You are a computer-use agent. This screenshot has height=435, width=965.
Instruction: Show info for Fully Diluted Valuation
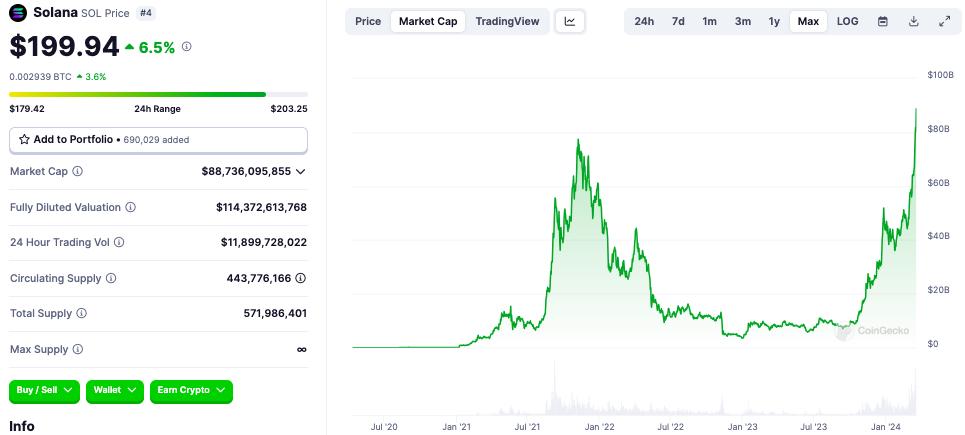pos(131,208)
